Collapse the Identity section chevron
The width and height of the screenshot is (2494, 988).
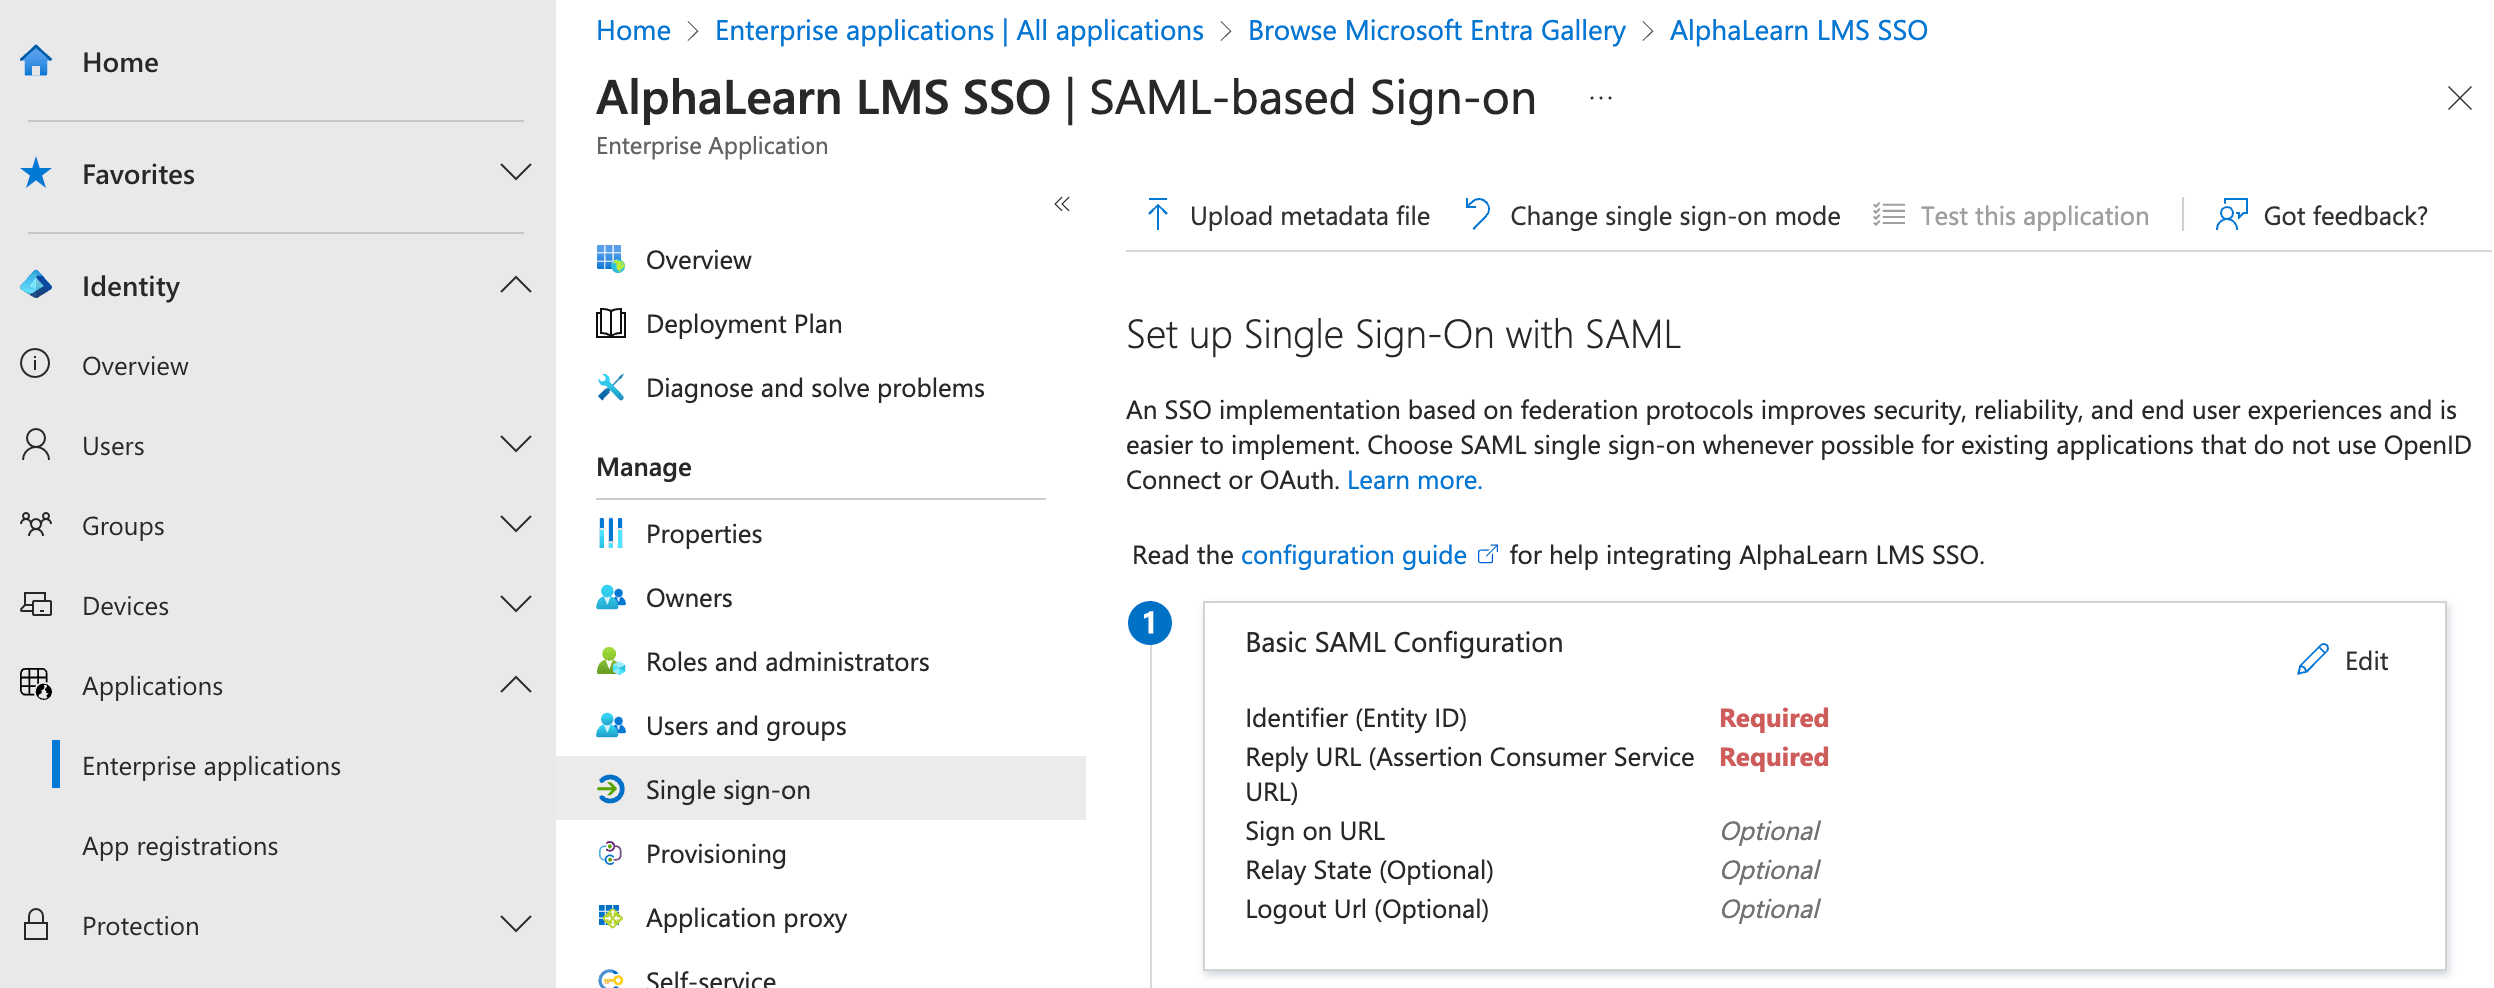point(515,286)
